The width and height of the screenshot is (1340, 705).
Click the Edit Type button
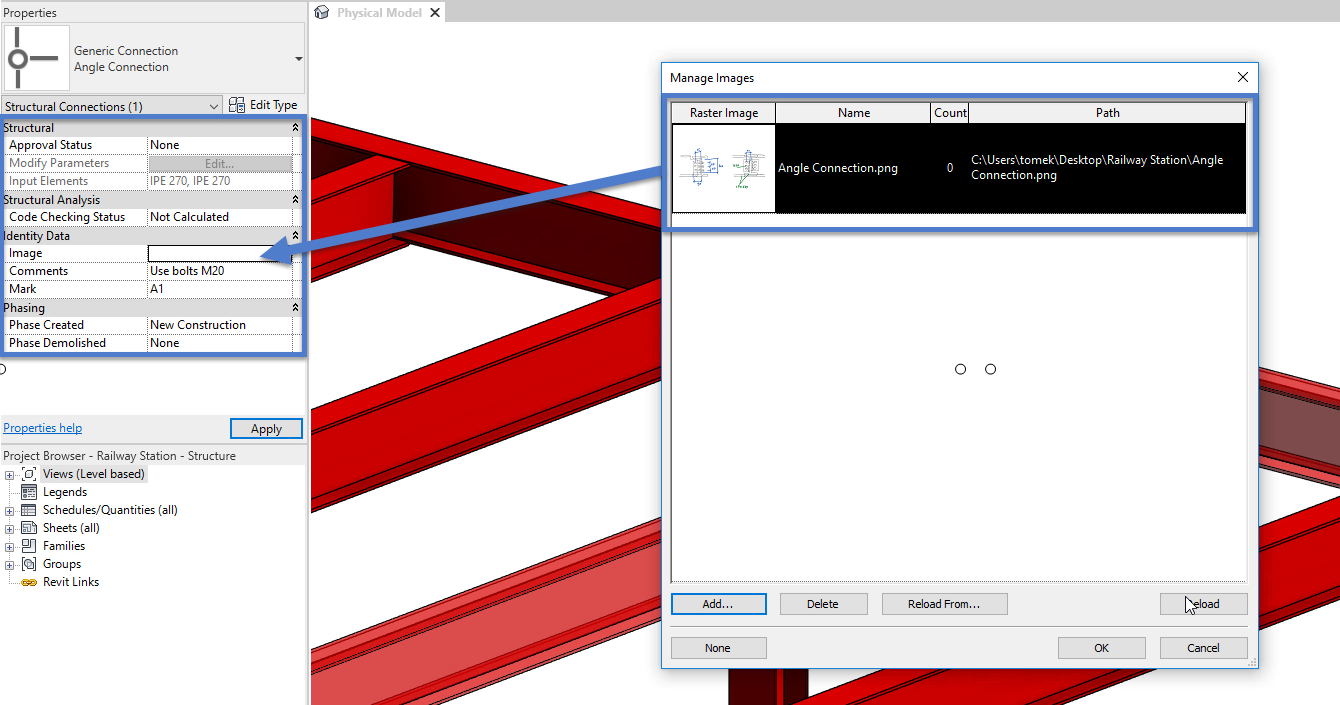tap(264, 105)
